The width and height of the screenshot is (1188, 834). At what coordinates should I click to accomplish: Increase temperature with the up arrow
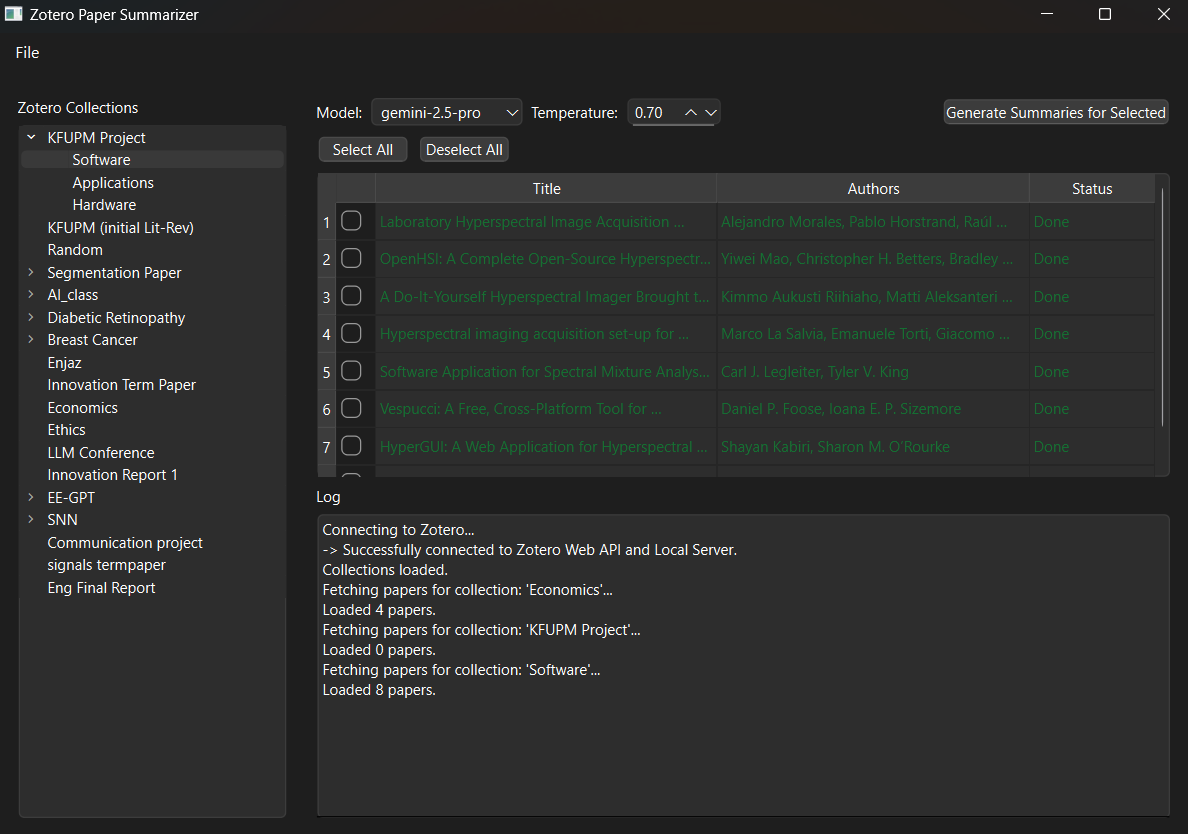[x=690, y=113]
